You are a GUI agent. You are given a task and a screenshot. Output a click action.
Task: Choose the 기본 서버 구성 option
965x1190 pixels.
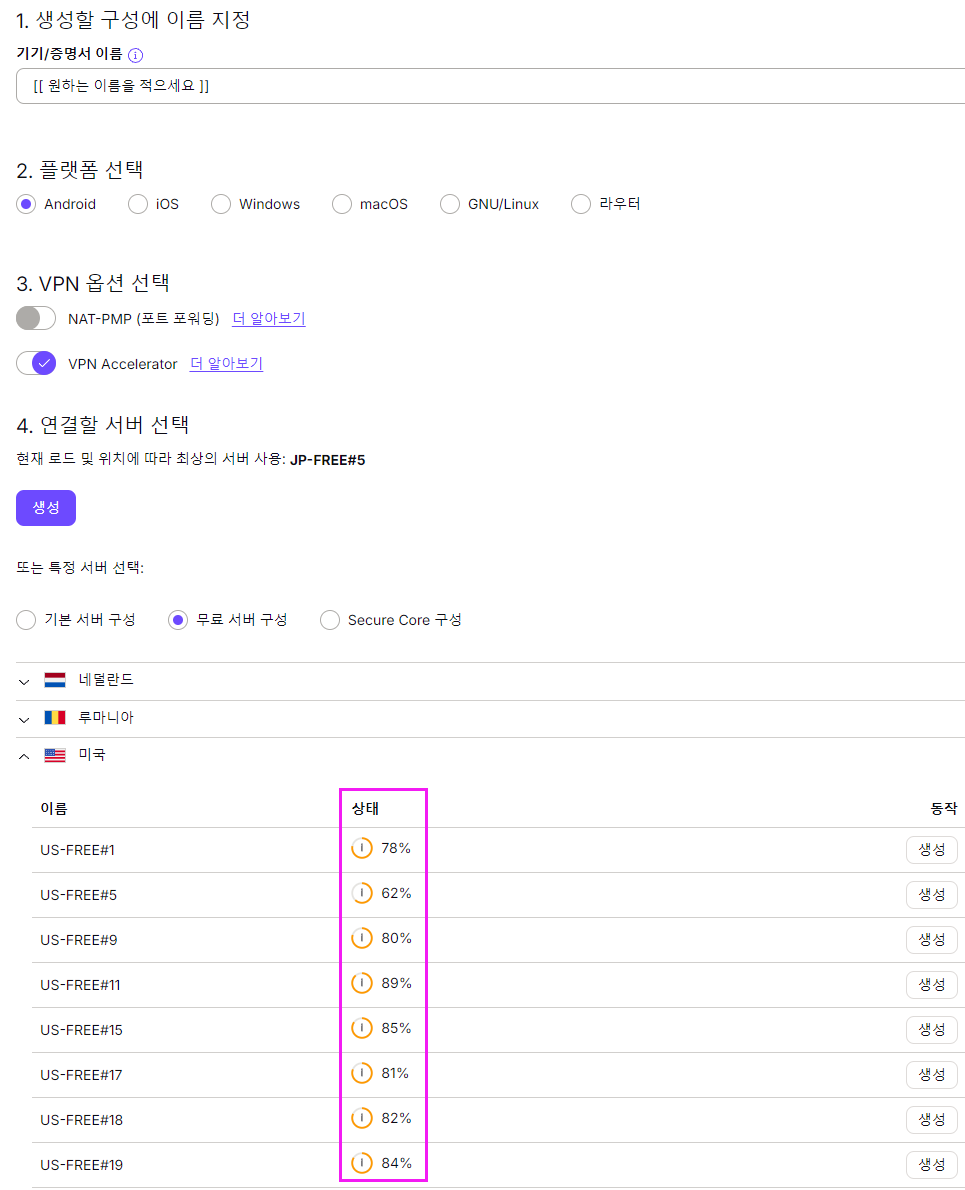tap(27, 620)
